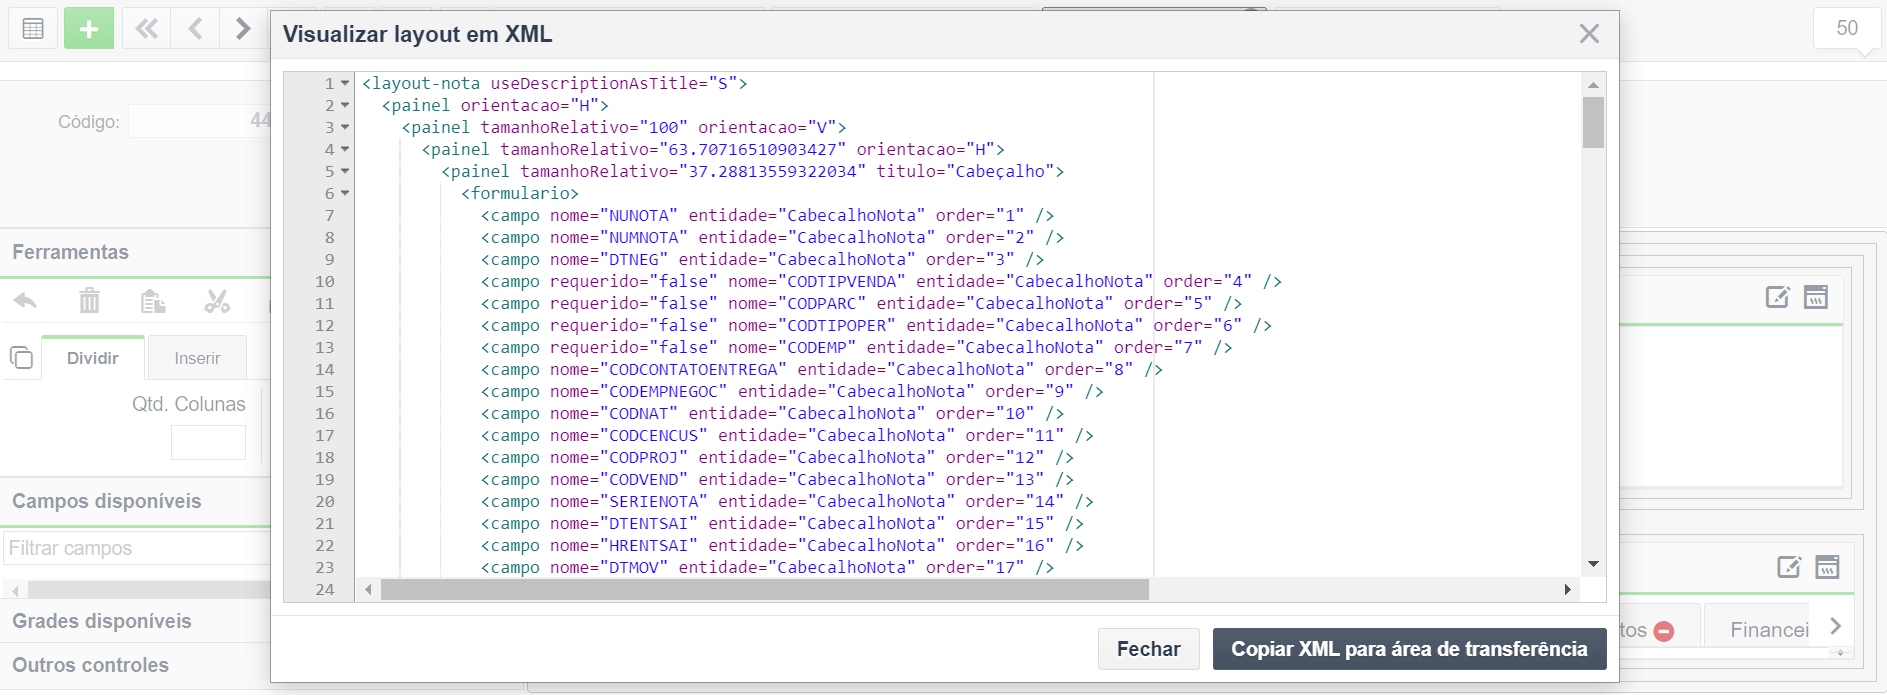Collapse XML line 3 painel fold arrow
Screen dimensions: 1887x695
(345, 127)
